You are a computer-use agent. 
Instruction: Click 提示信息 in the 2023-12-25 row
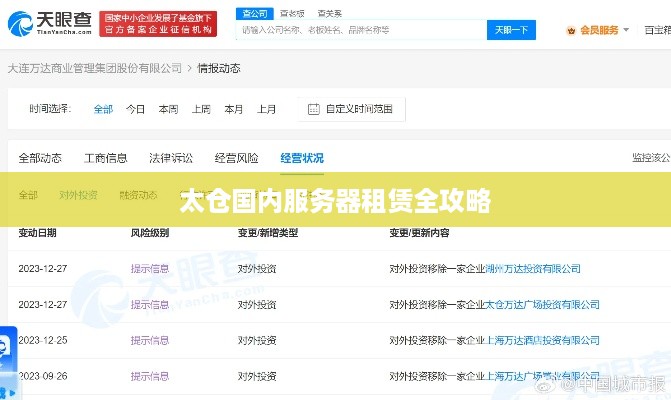pos(150,341)
